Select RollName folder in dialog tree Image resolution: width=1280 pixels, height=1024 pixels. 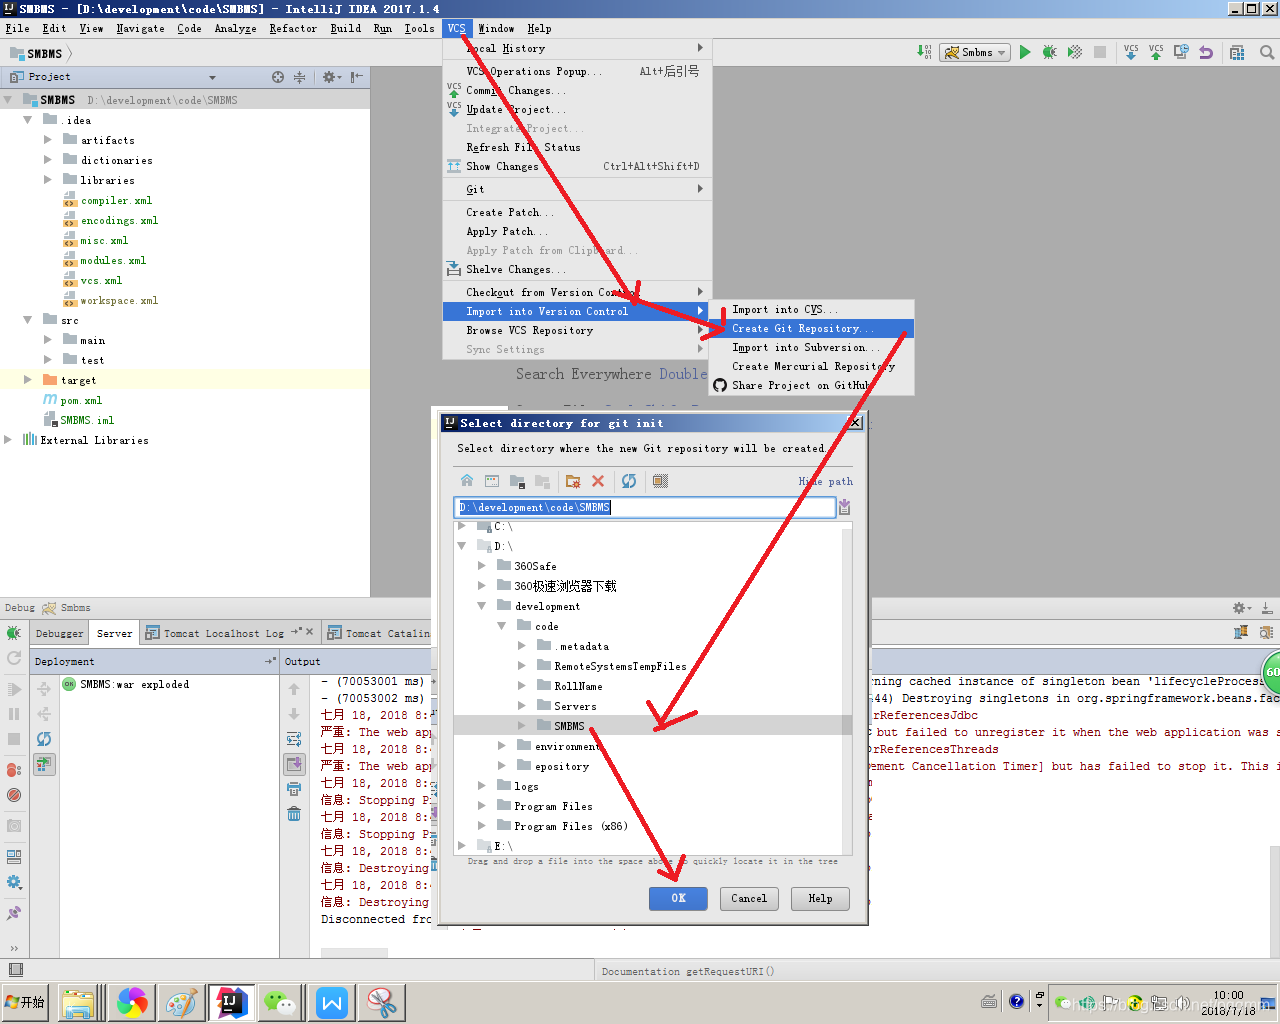tap(578, 686)
